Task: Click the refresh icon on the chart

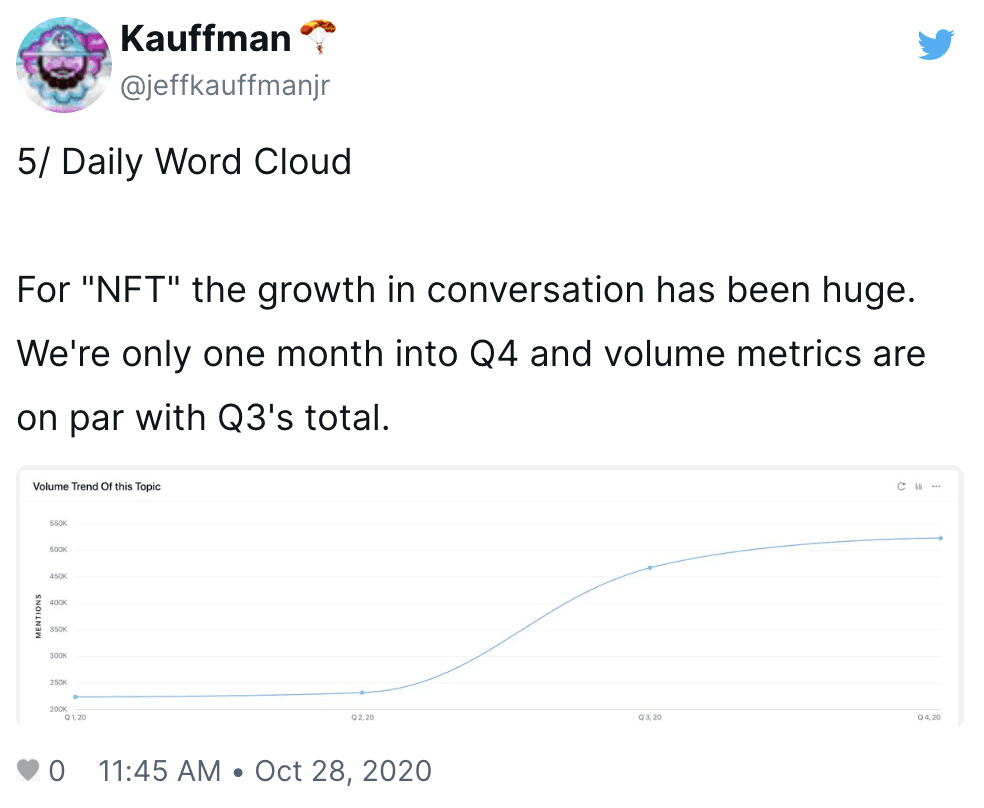Action: [x=901, y=486]
